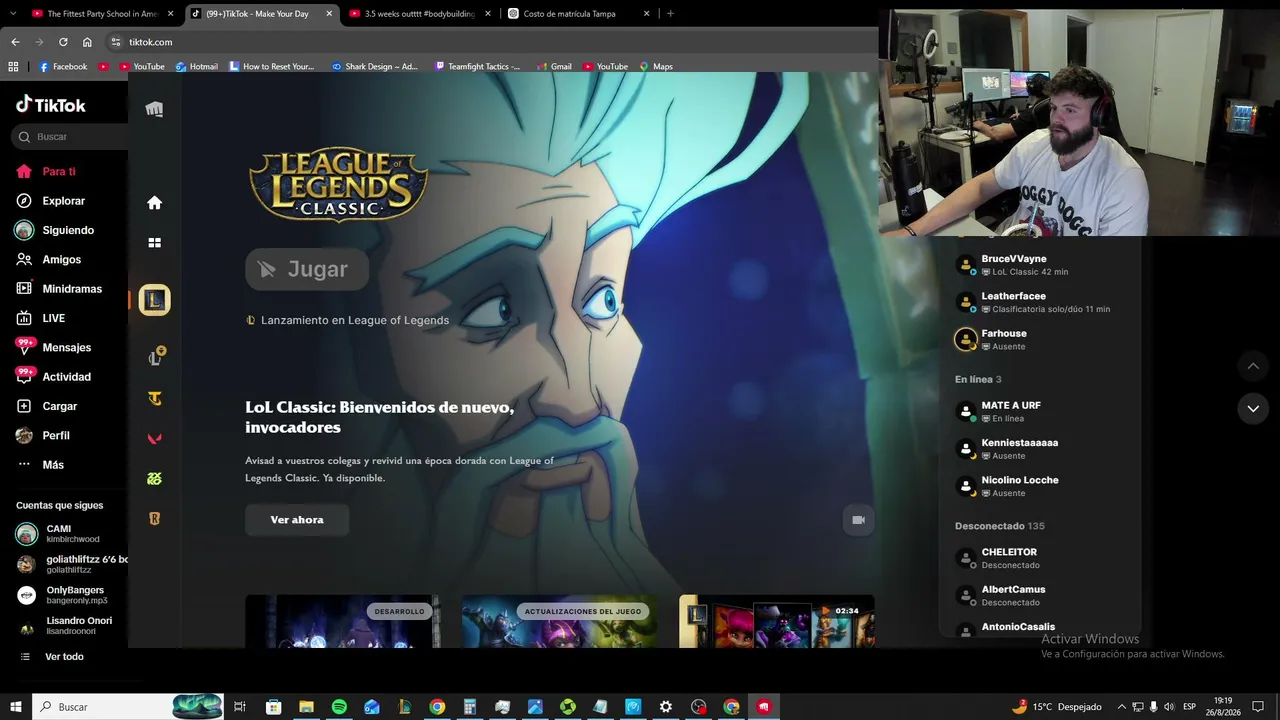Click the TikTok Buscar search field
1280x720 pixels.
(70, 137)
